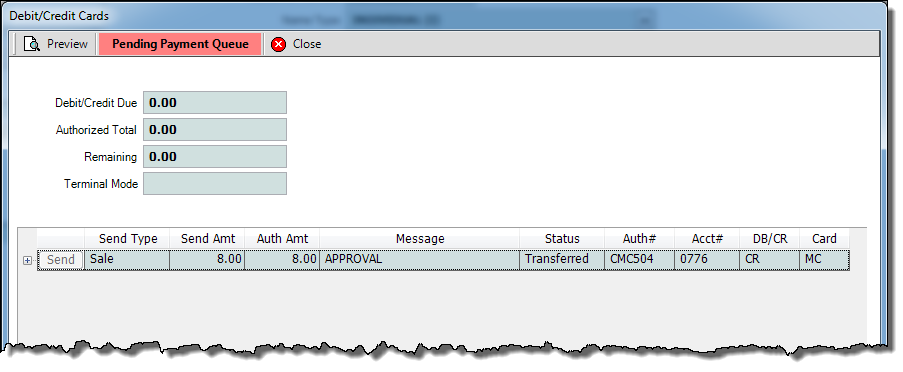This screenshot has width=903, height=372.
Task: Open the Pending Payment Queue
Action: pos(180,44)
